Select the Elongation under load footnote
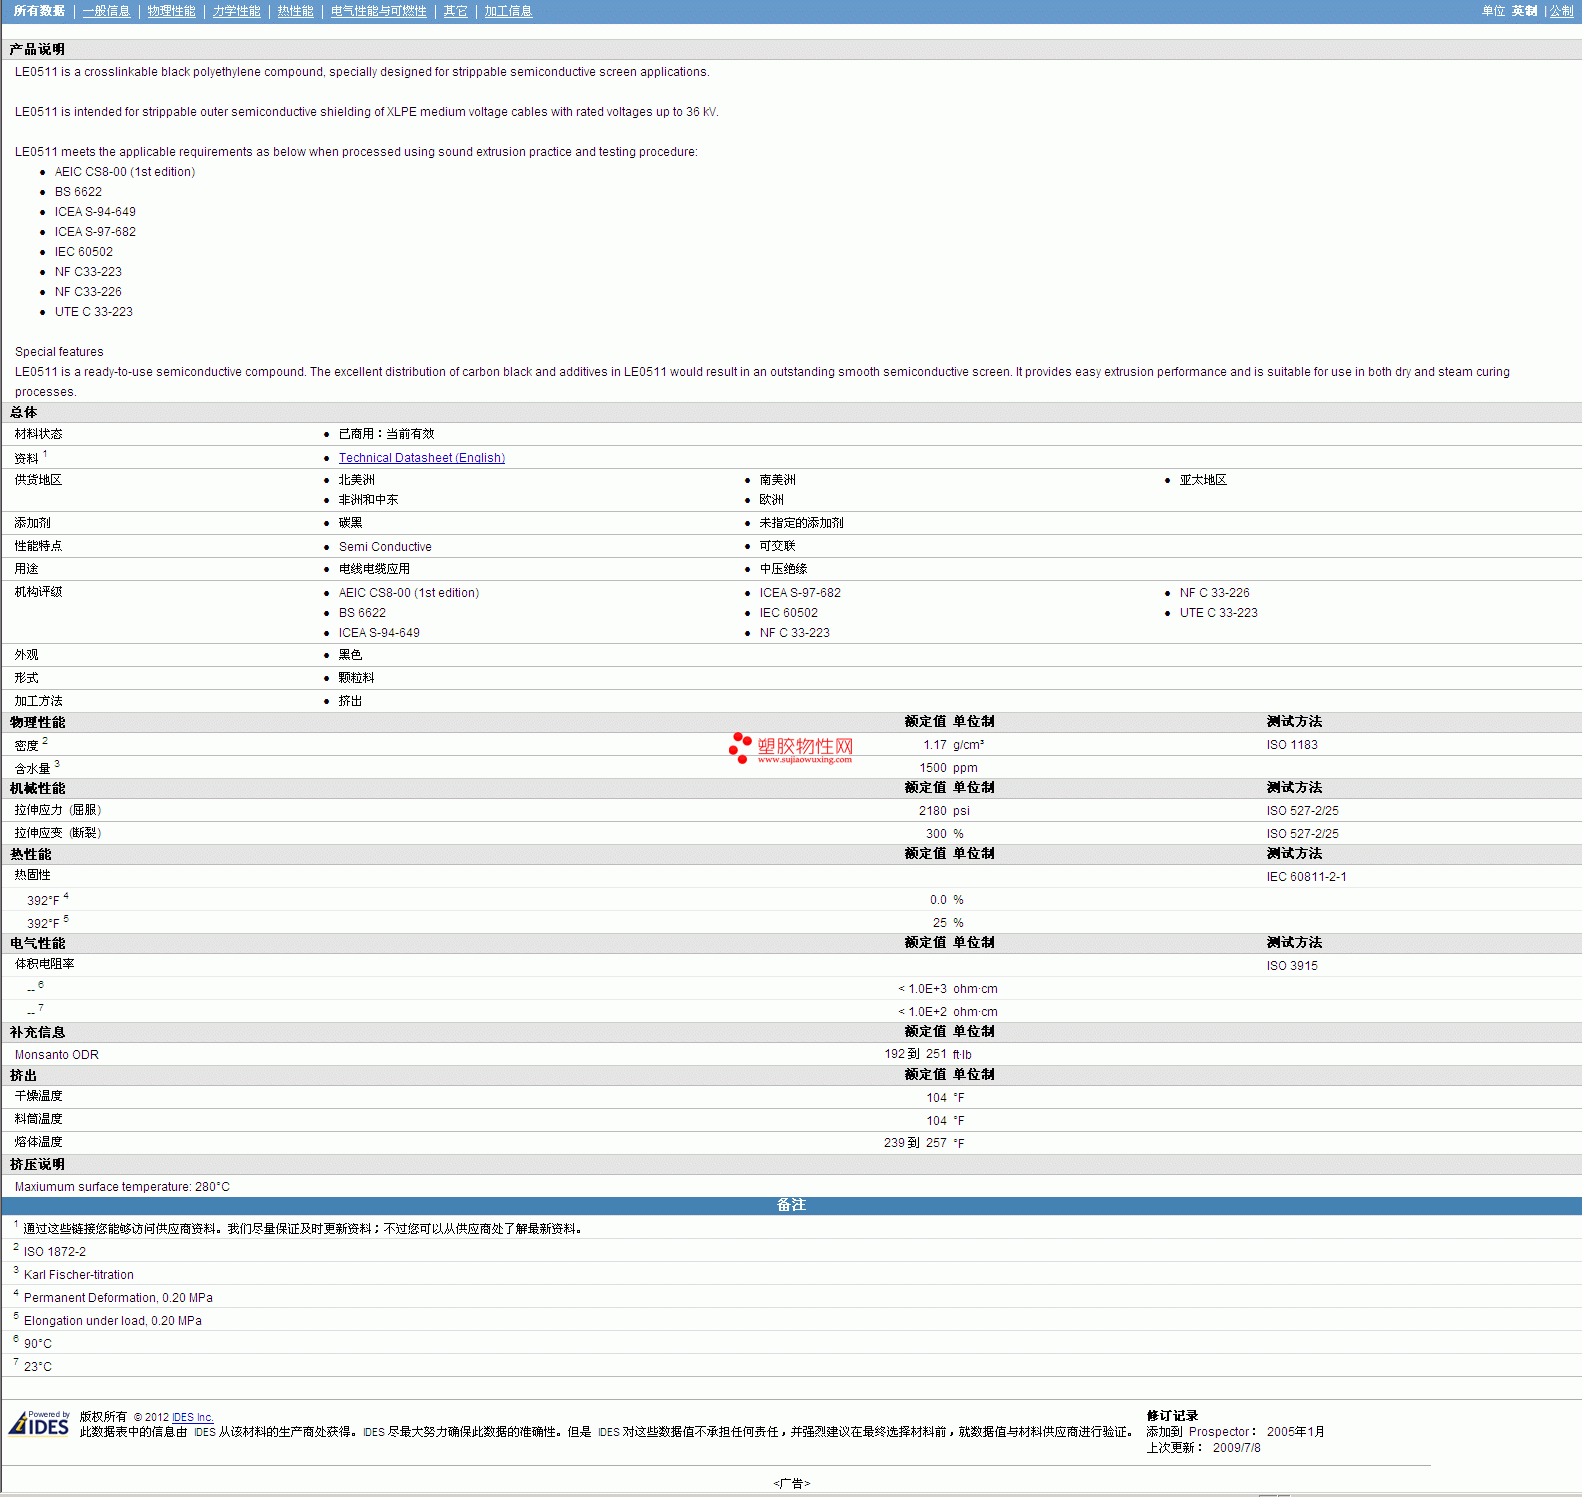This screenshot has width=1582, height=1497. point(113,1321)
